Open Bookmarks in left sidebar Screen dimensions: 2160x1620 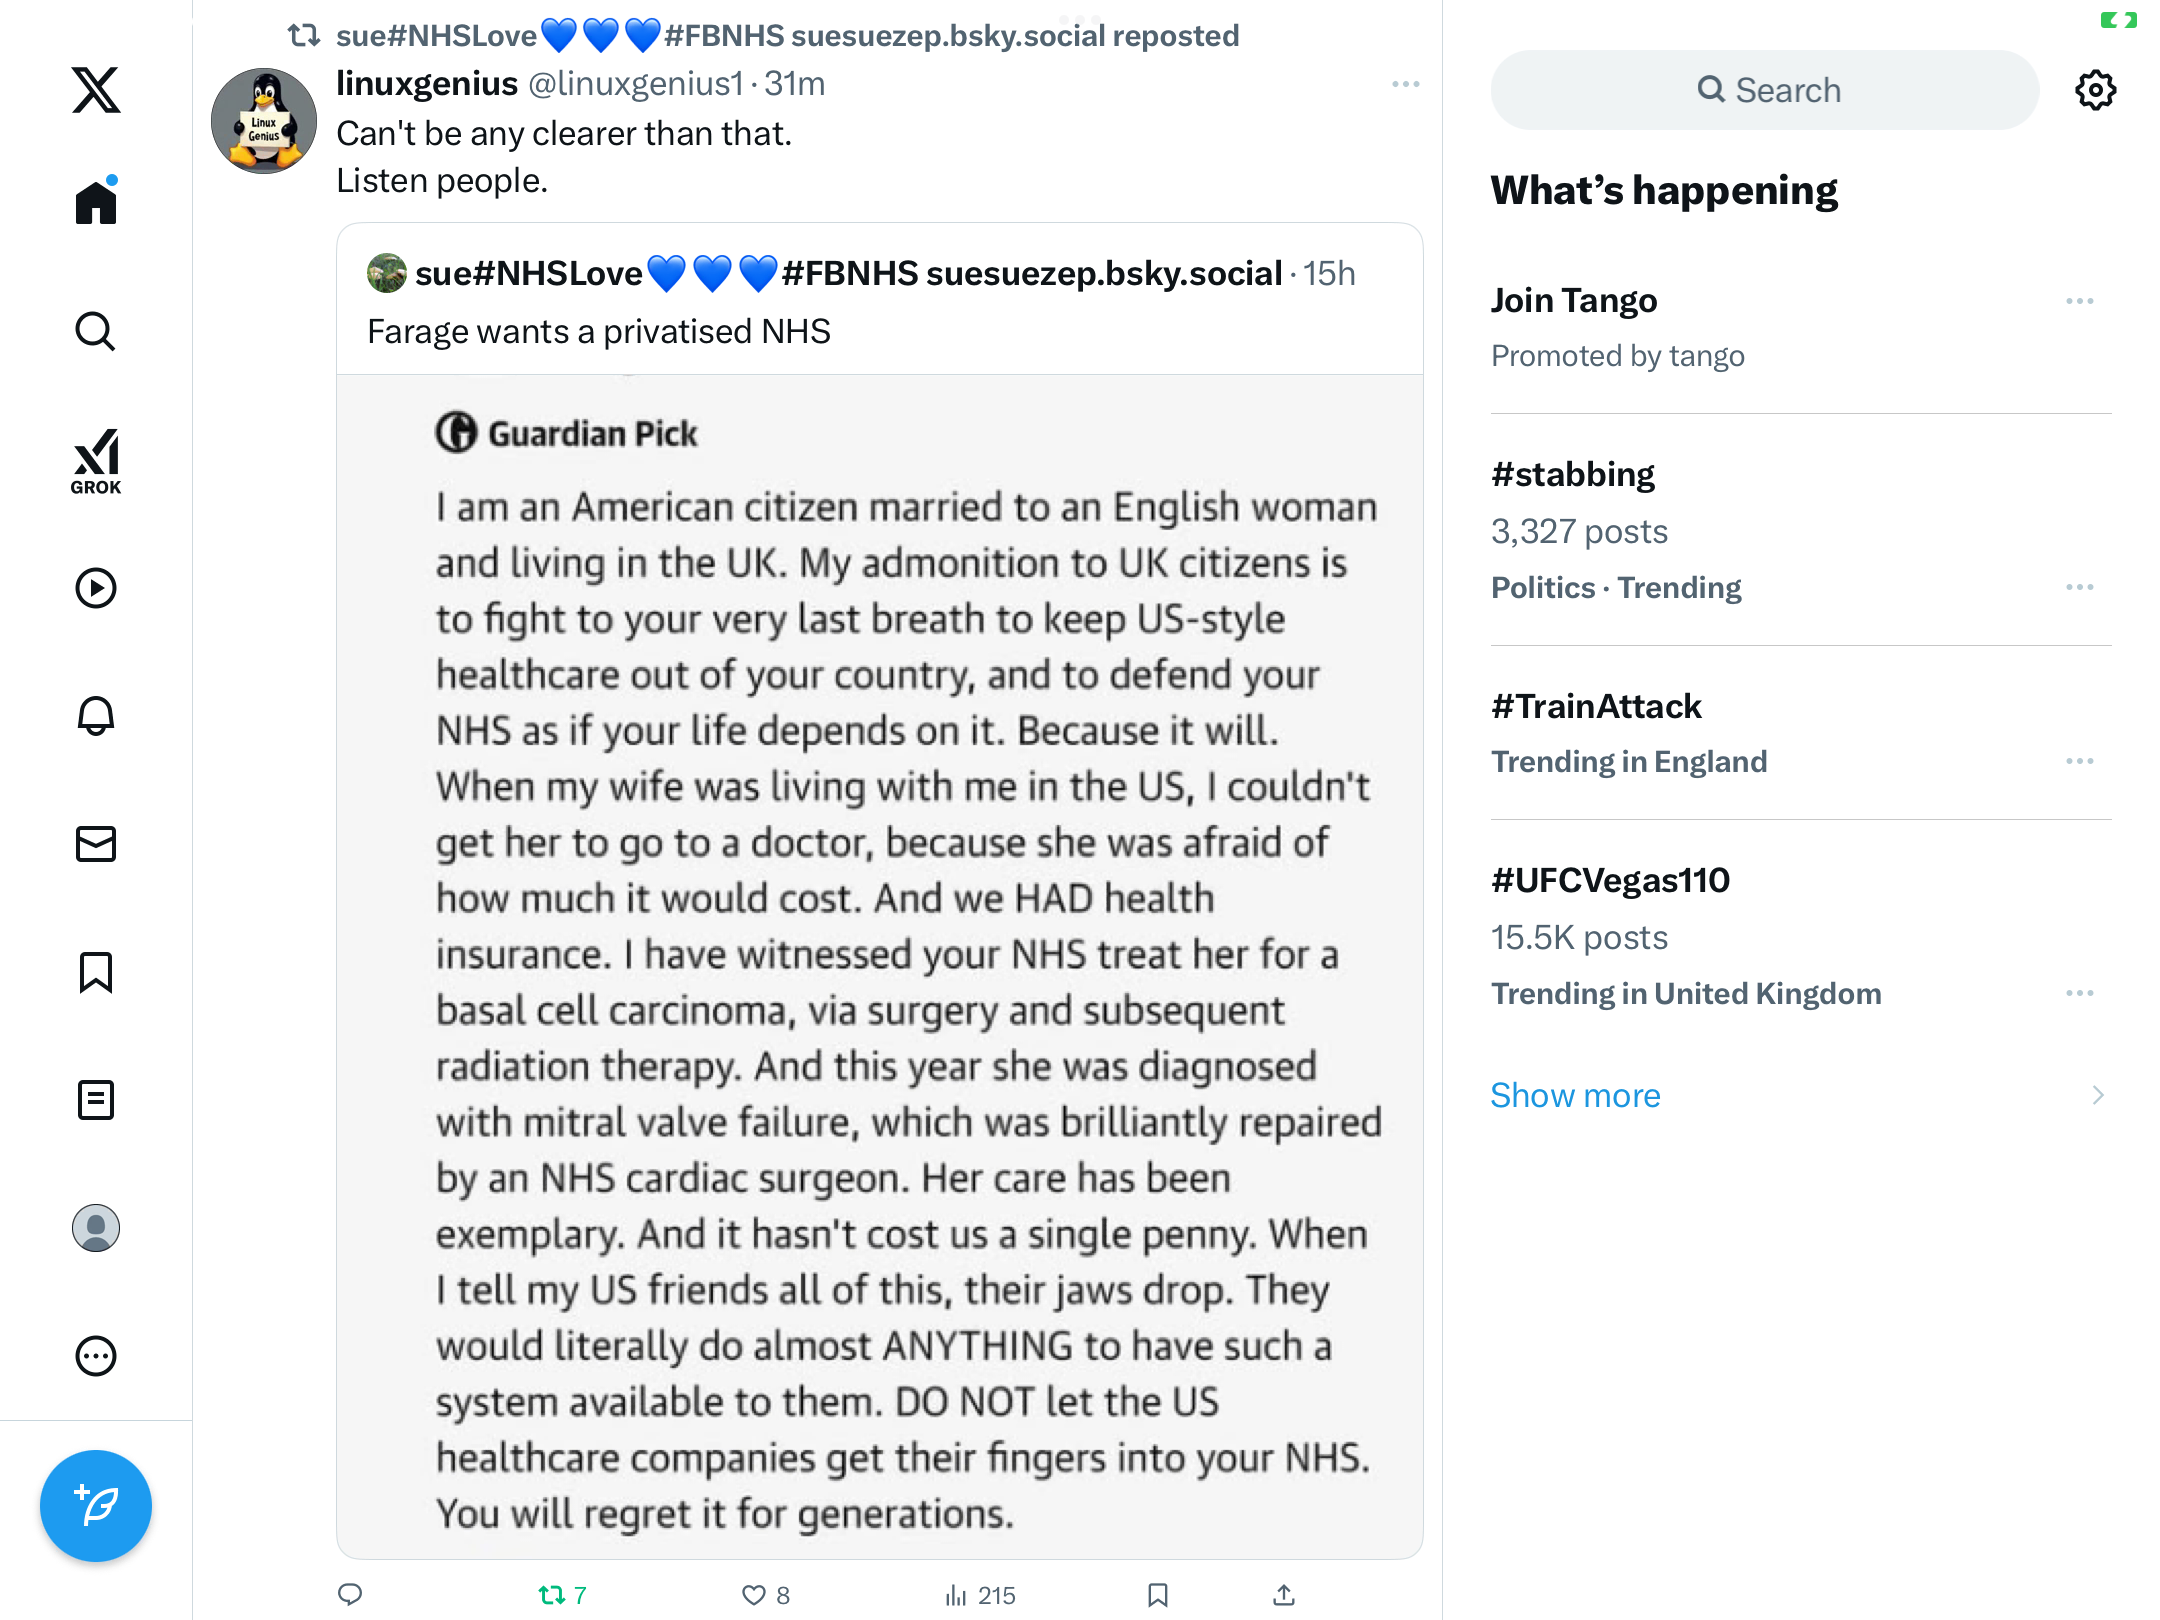(96, 972)
